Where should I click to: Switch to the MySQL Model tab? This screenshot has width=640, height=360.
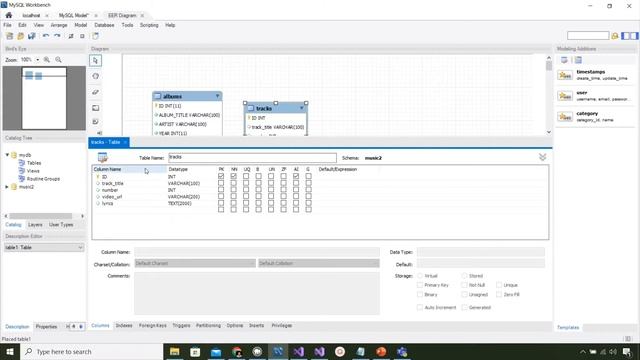pos(73,16)
